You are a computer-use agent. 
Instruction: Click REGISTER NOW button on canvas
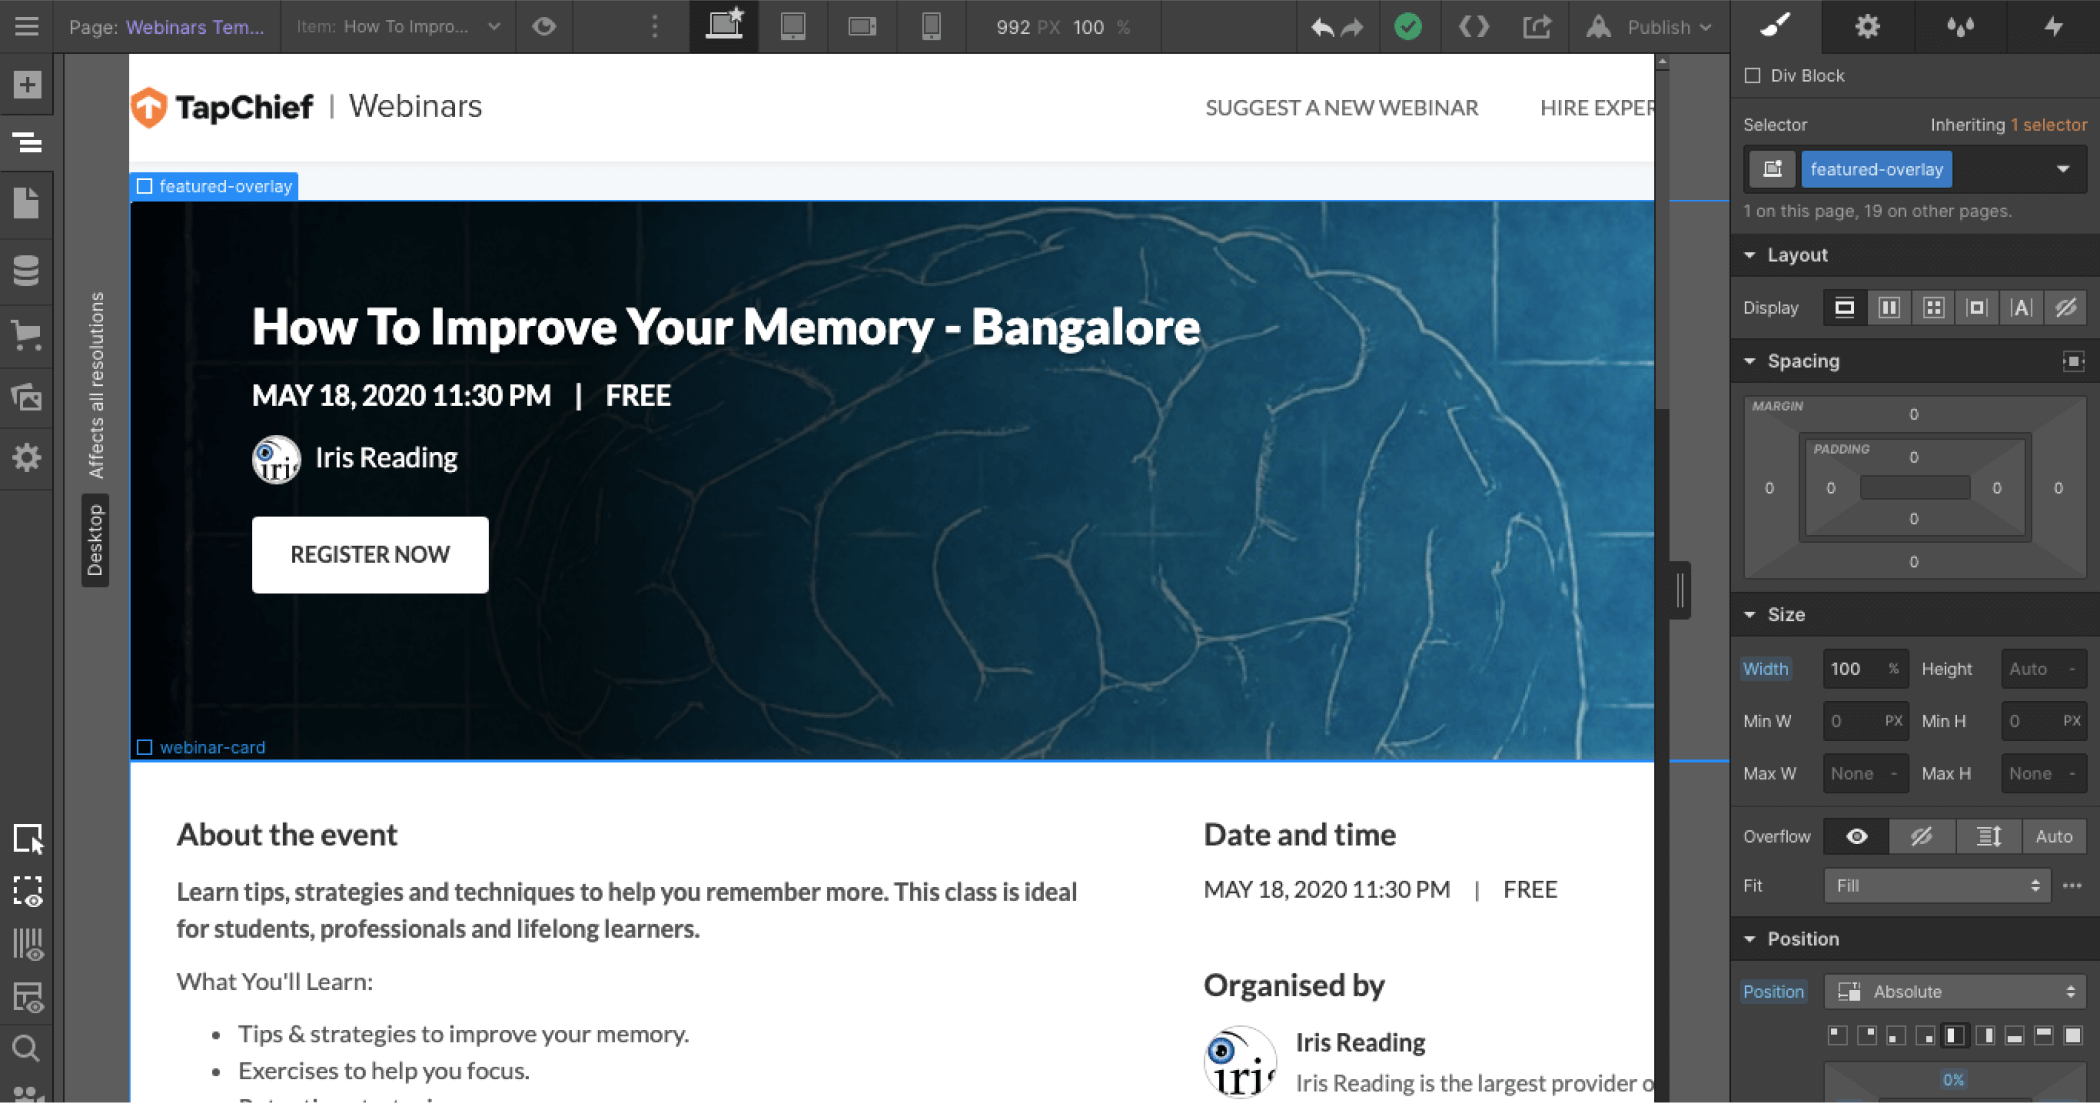(x=370, y=555)
